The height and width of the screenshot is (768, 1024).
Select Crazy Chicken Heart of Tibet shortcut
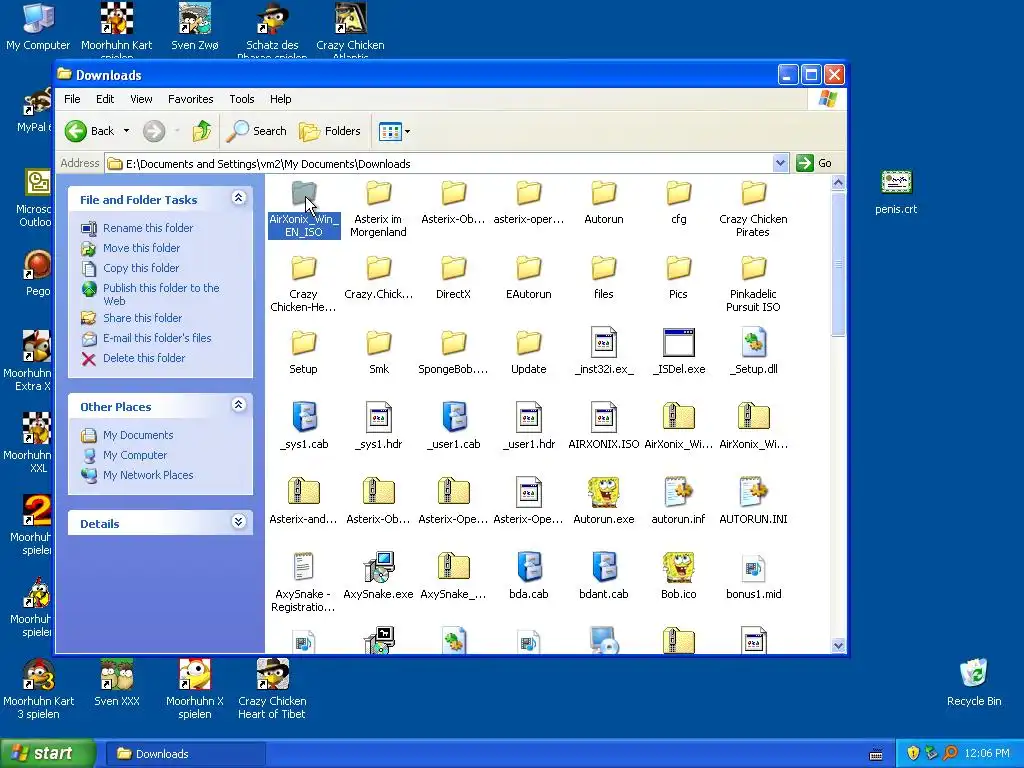coord(272,690)
